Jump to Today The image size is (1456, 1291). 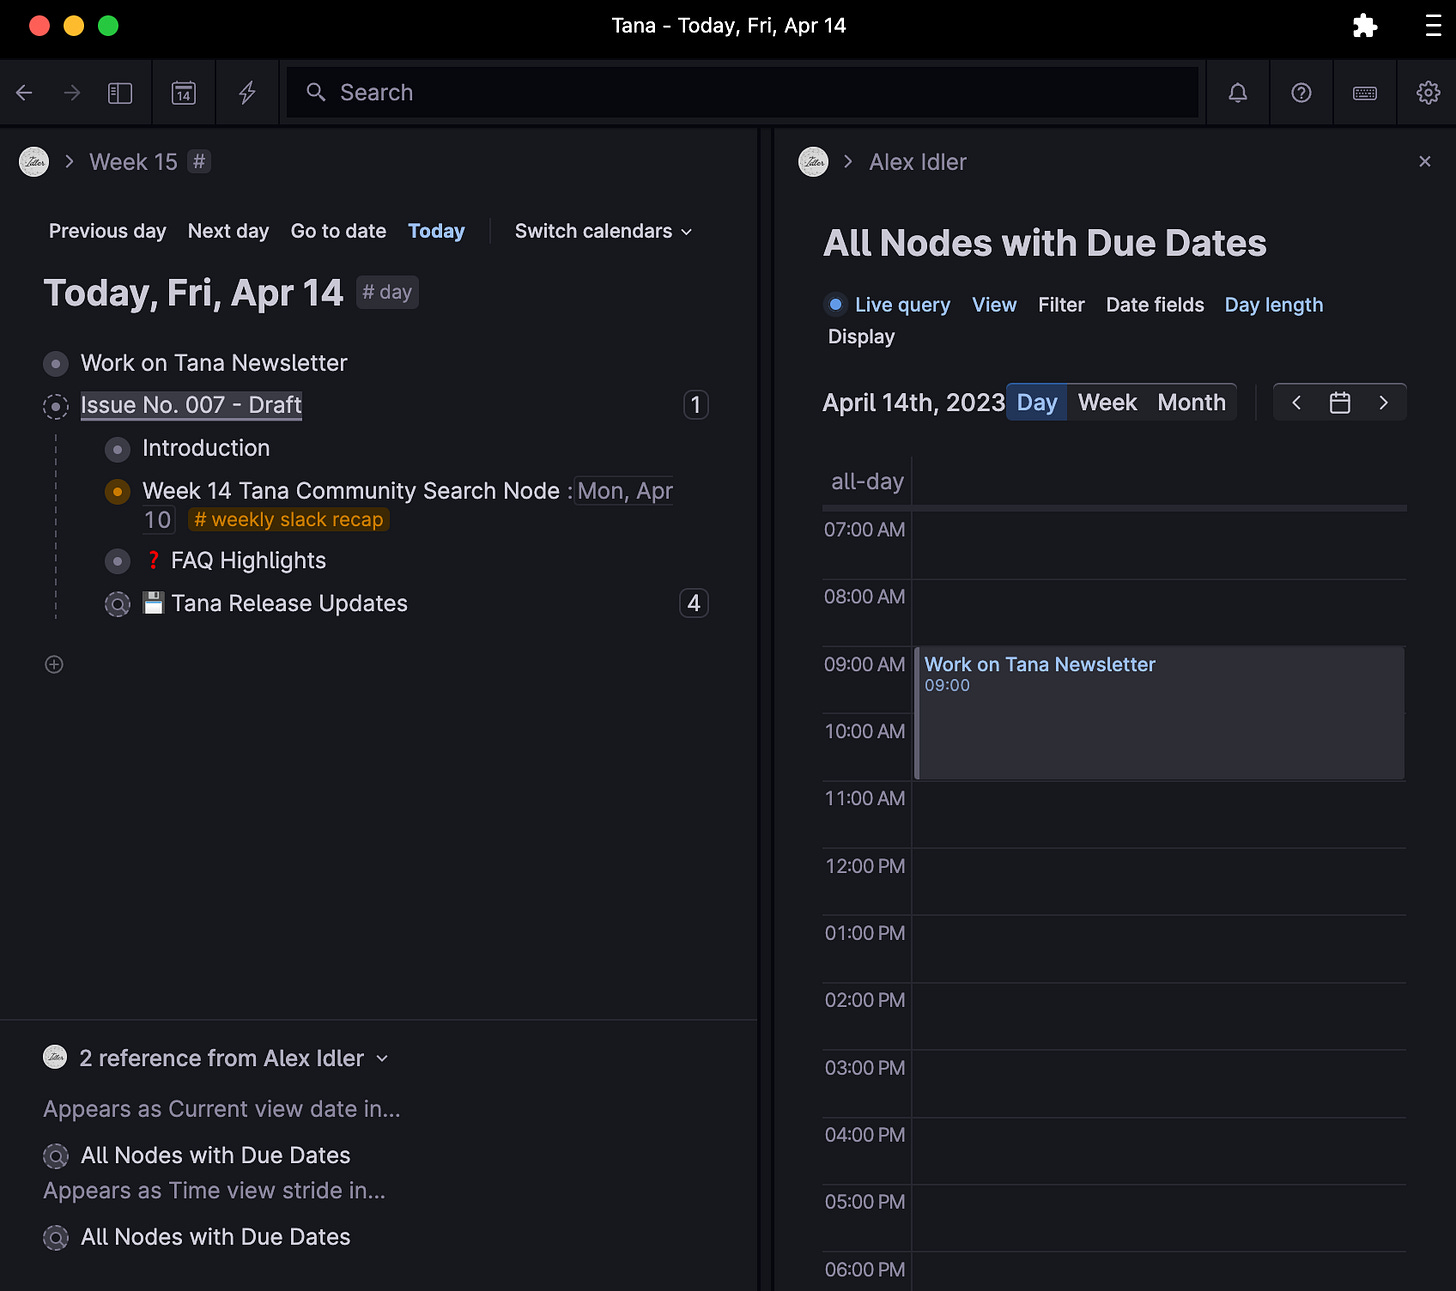point(436,231)
